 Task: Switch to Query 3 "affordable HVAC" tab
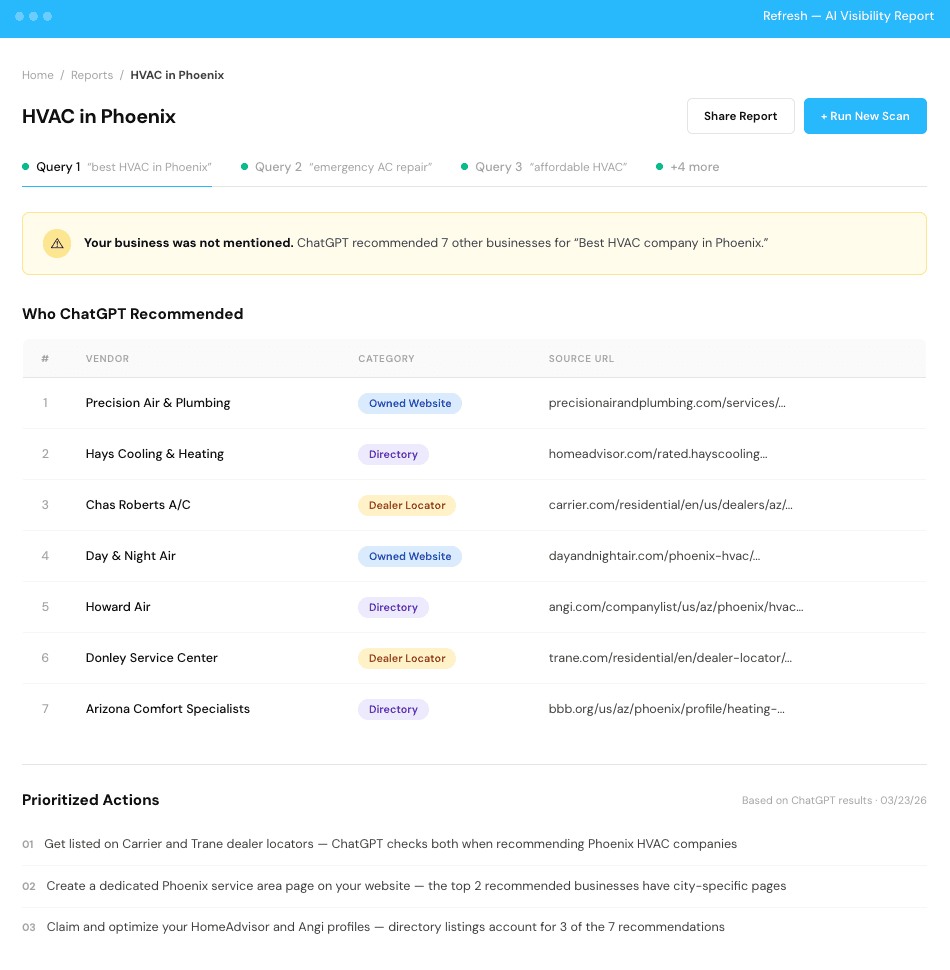[544, 167]
